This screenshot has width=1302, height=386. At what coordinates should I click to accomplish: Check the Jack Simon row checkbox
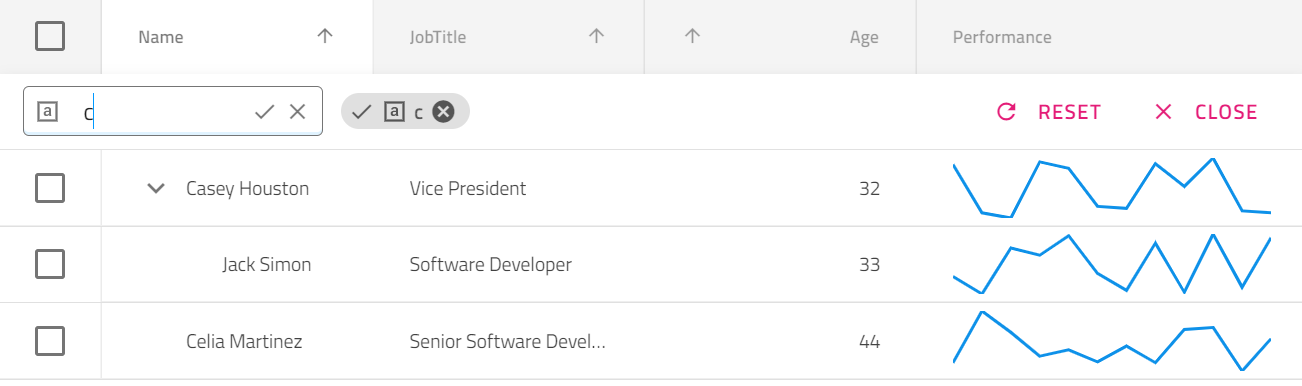(x=50, y=264)
